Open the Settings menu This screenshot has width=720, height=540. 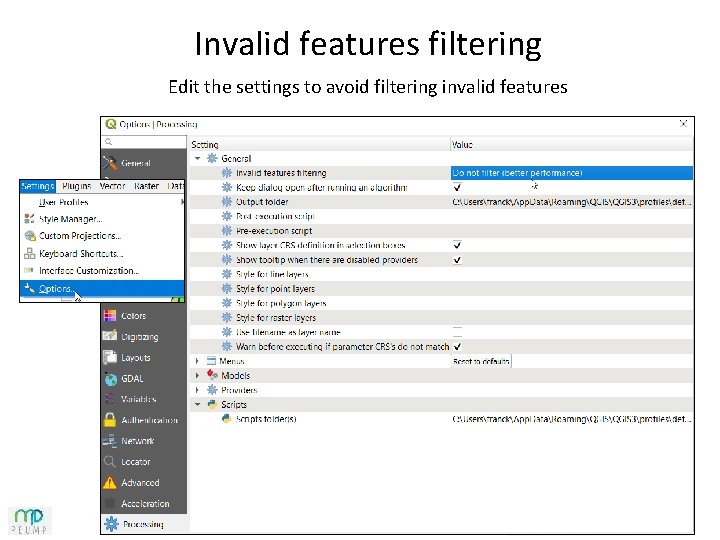pos(38,186)
